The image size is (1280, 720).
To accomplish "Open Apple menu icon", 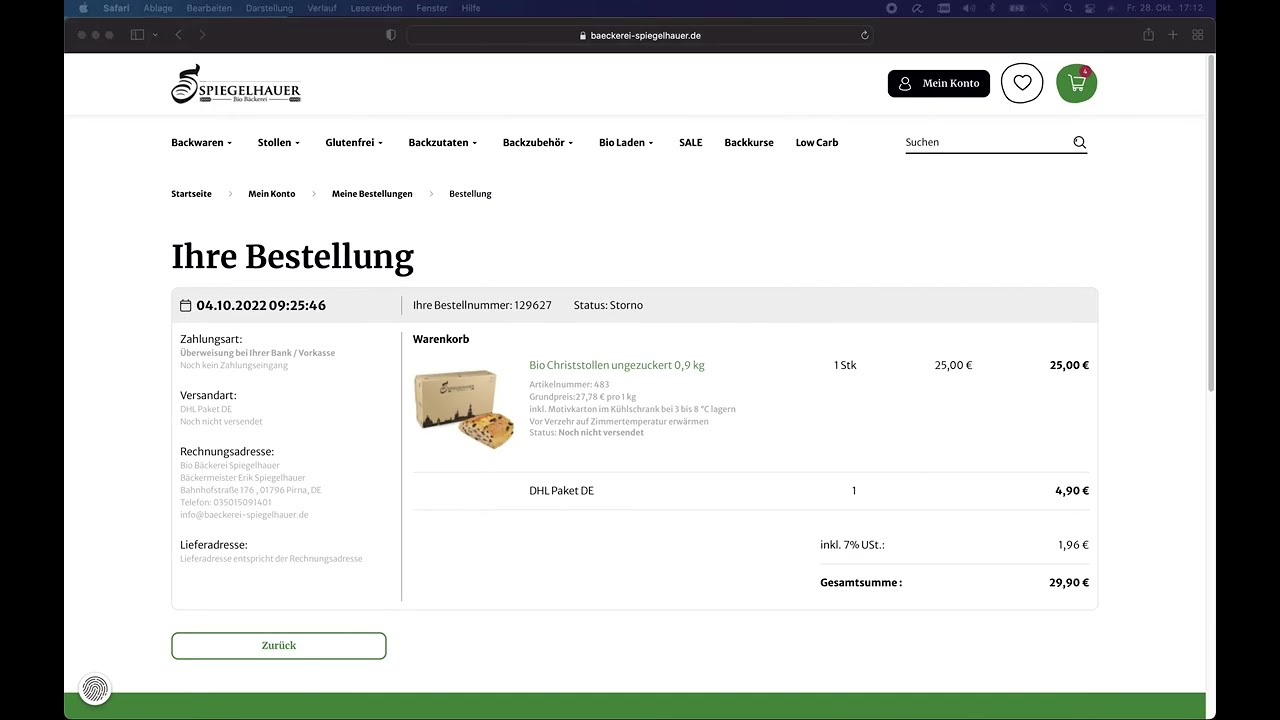I will coord(84,8).
